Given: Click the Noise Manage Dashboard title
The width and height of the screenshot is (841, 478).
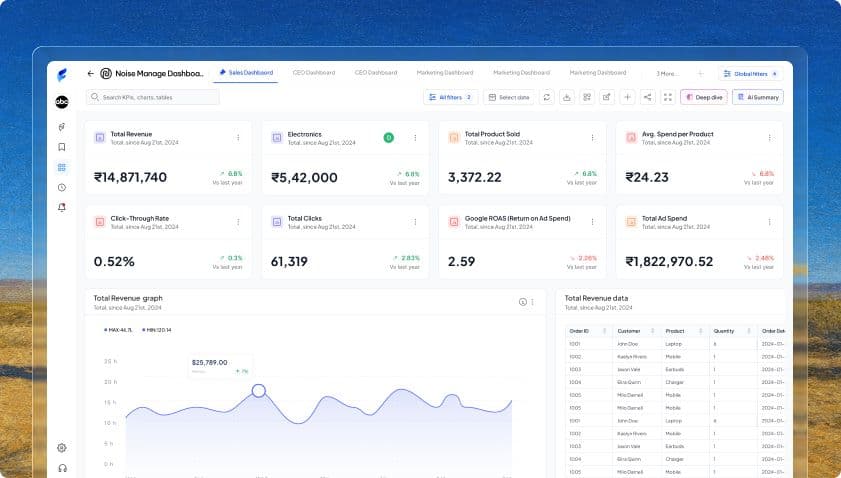Looking at the screenshot, I should 159,73.
